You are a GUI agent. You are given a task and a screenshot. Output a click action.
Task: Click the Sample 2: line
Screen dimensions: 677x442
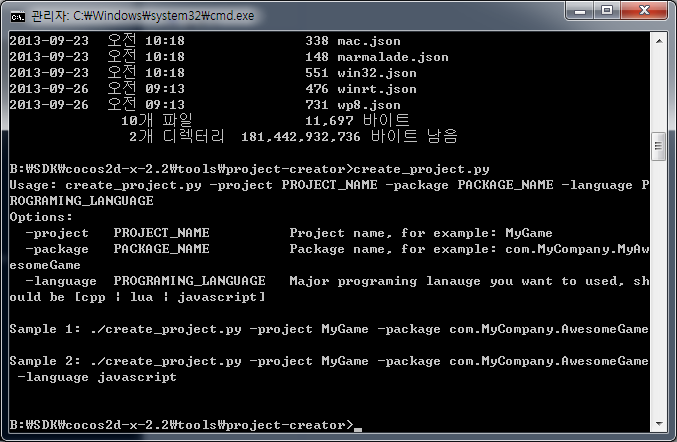click(x=329, y=369)
